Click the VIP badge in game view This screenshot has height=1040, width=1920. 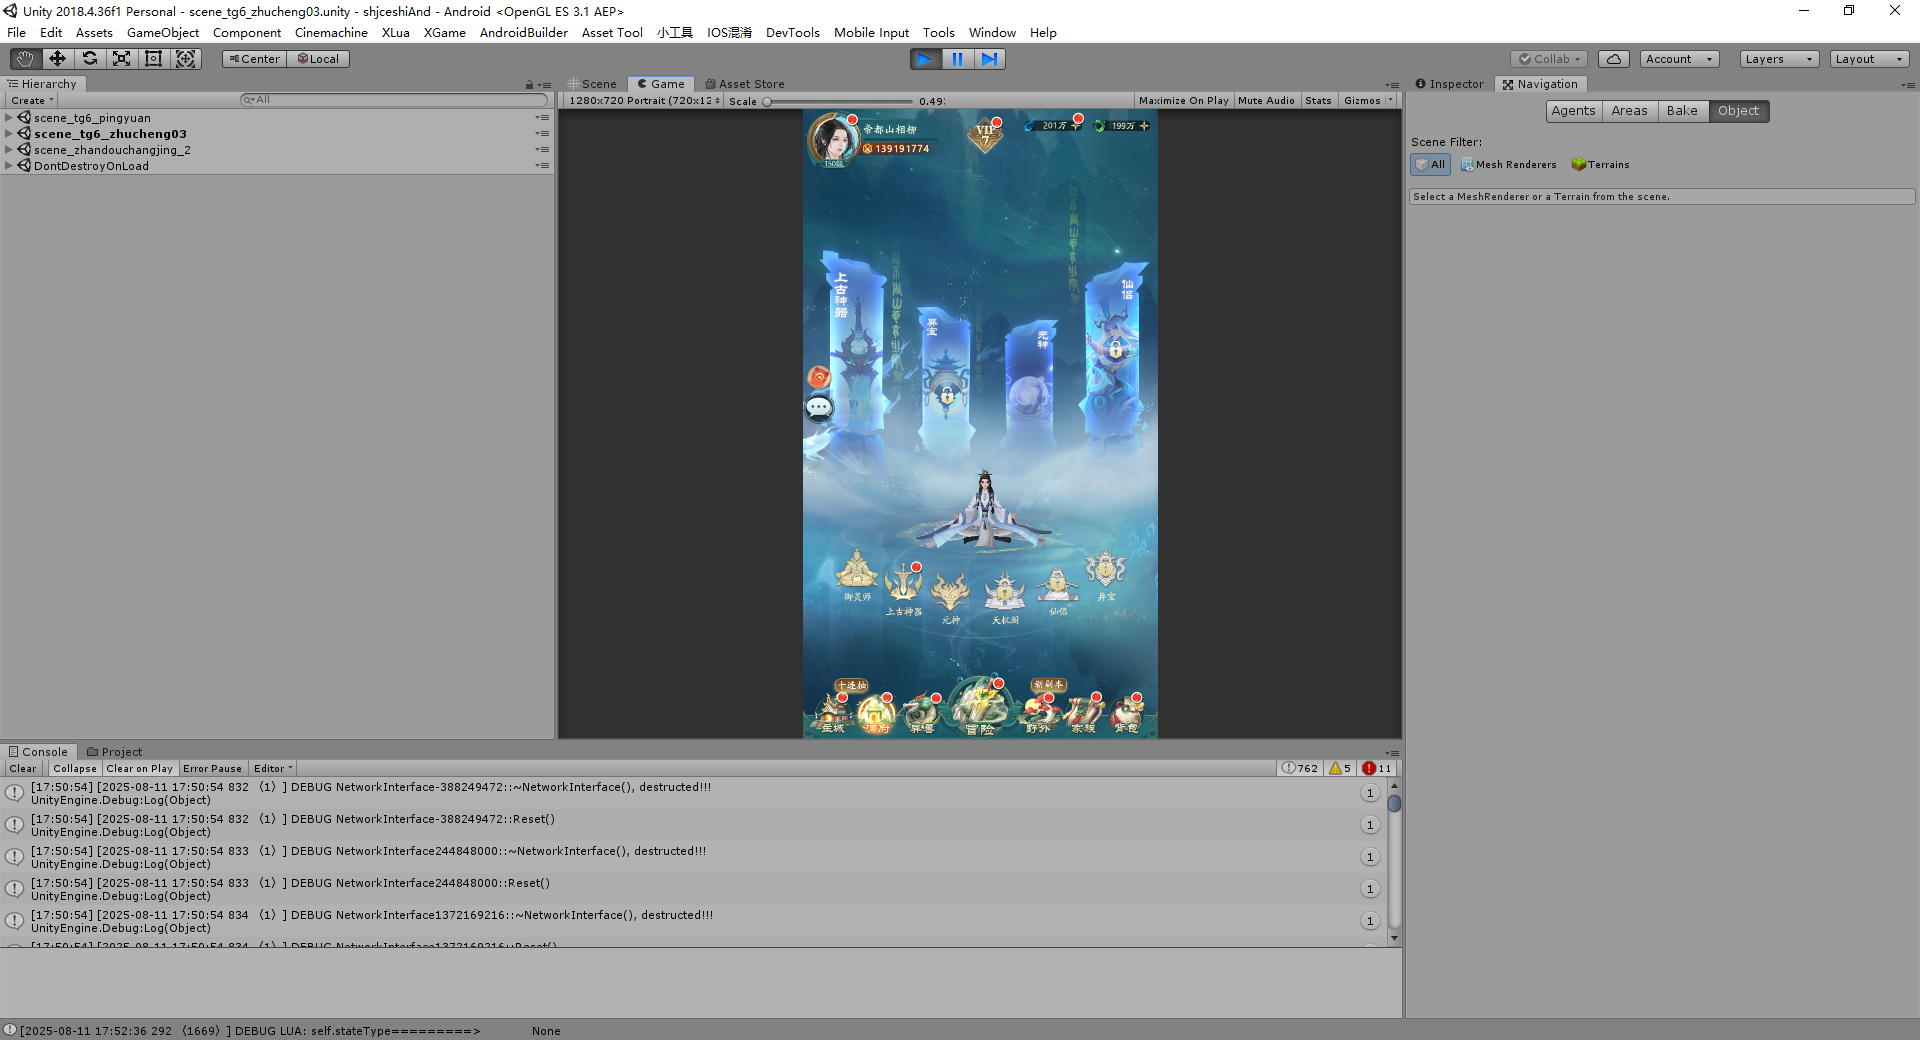pyautogui.click(x=986, y=134)
